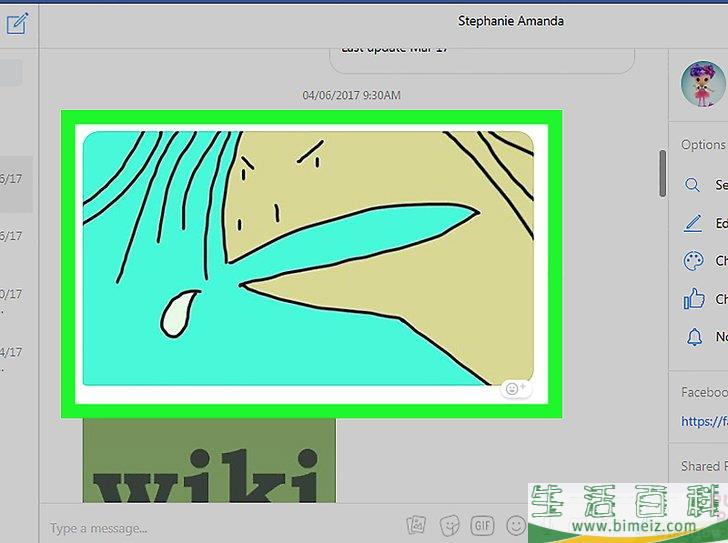Open the change color palette icon
Screen dimensions: 728x543
click(x=693, y=261)
